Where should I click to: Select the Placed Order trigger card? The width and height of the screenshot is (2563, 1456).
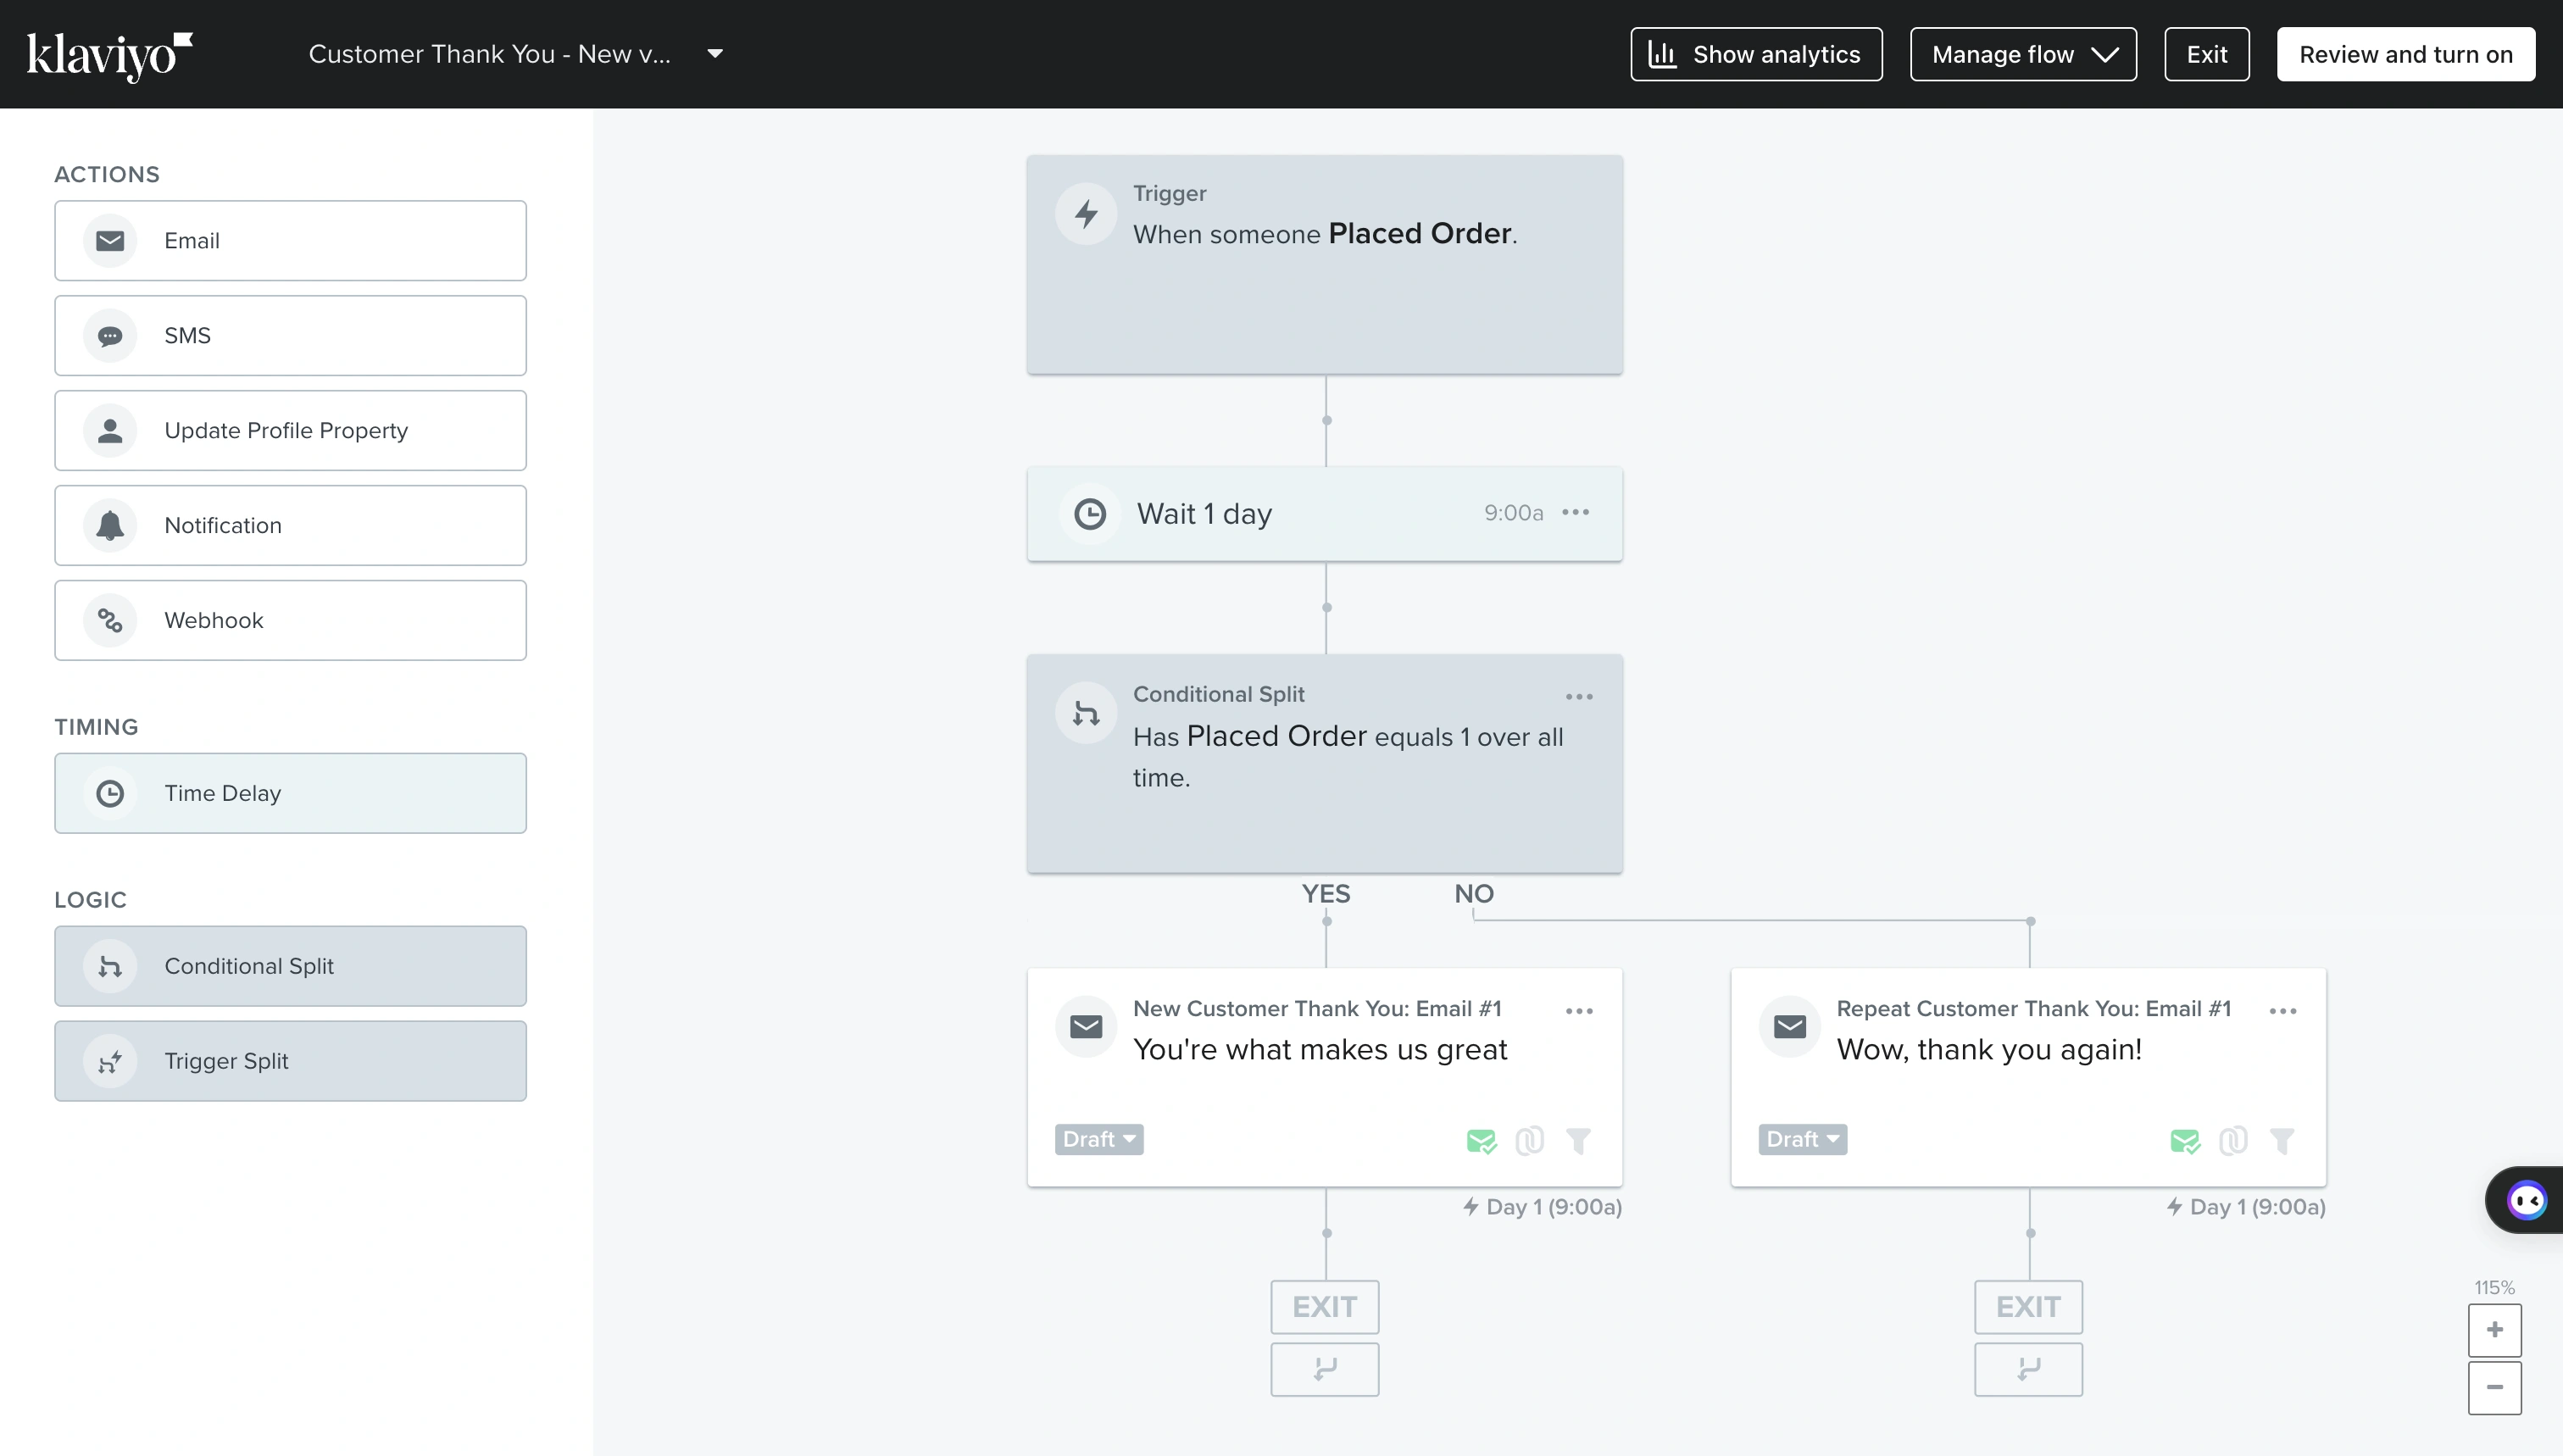[x=1324, y=265]
